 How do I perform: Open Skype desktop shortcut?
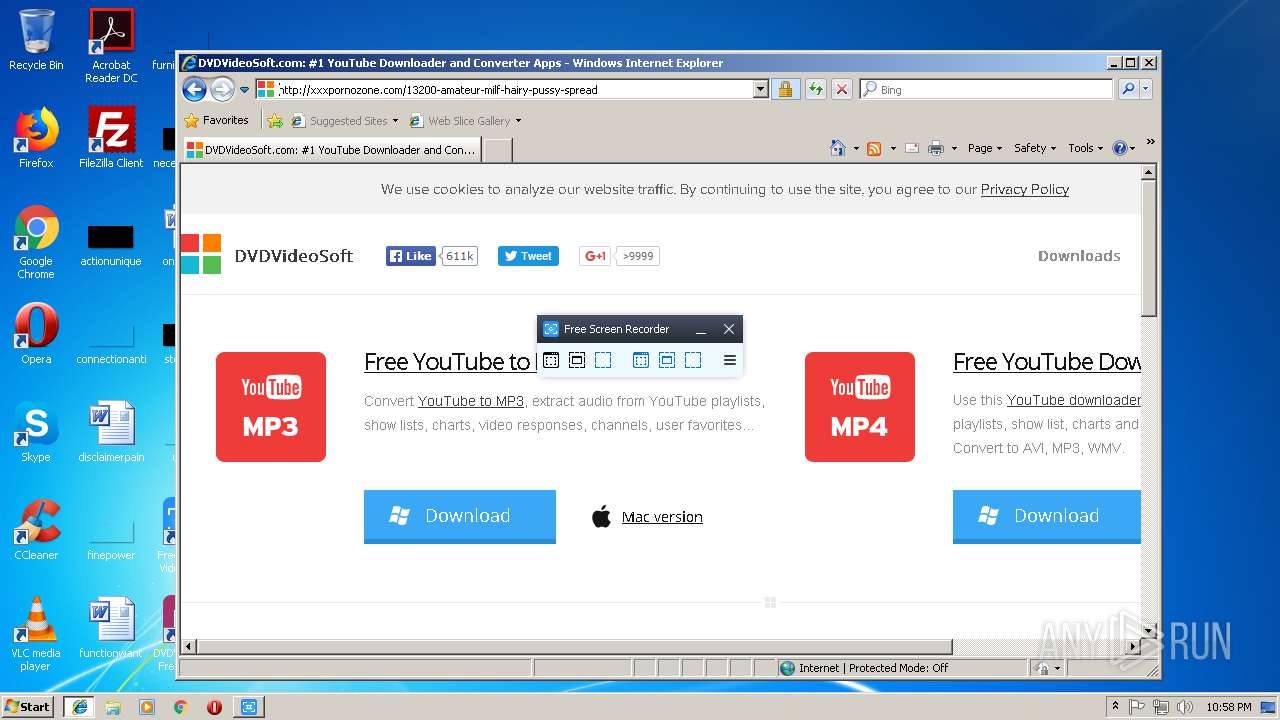click(36, 432)
